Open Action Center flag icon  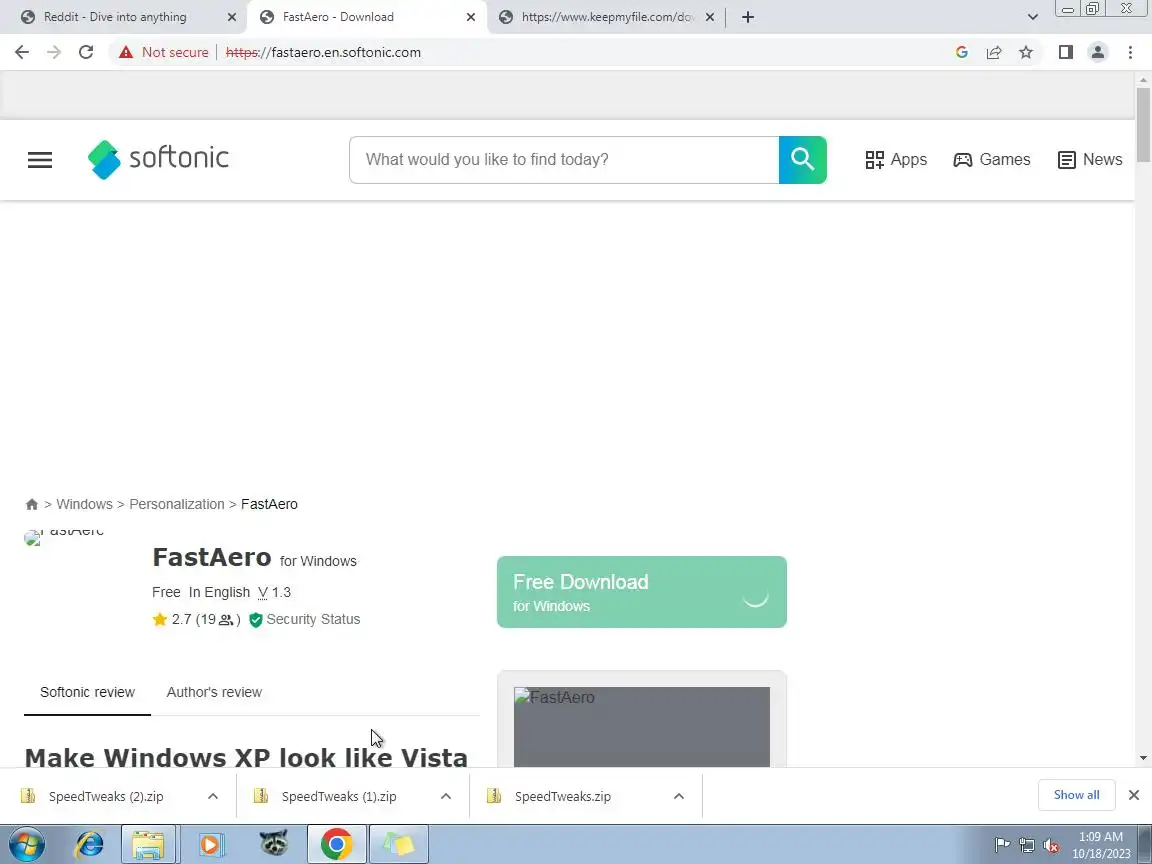[1001, 846]
